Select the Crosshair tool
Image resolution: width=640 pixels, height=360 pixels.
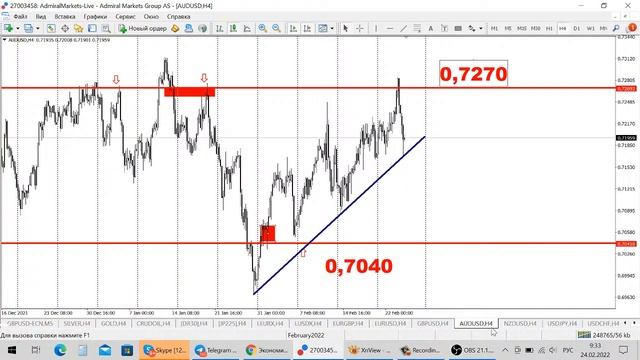[x=360, y=28]
